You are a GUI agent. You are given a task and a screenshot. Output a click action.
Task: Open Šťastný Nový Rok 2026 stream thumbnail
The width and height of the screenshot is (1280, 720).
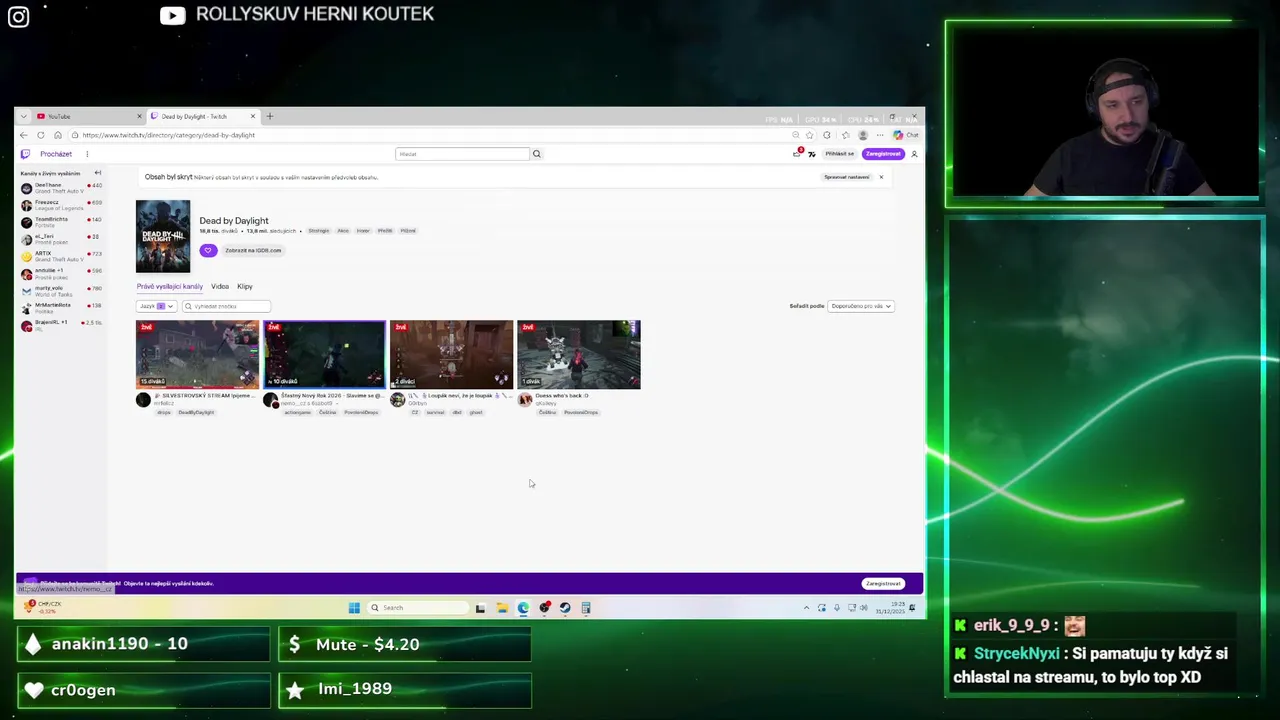click(324, 354)
